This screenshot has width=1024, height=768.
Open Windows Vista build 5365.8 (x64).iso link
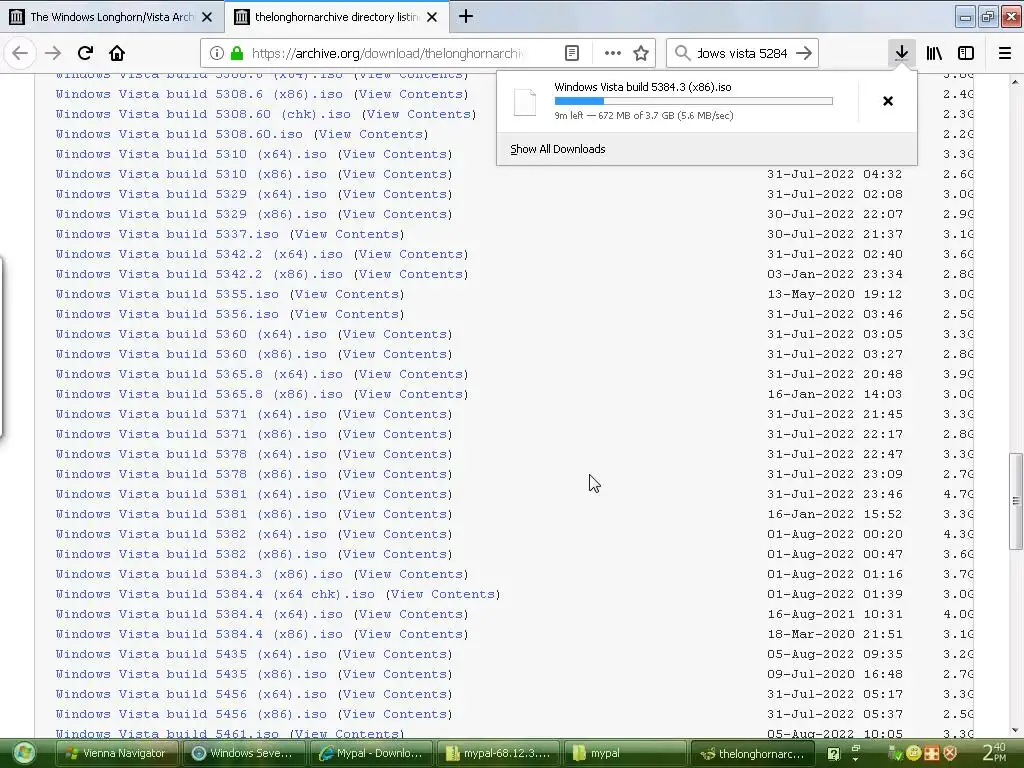tap(199, 374)
